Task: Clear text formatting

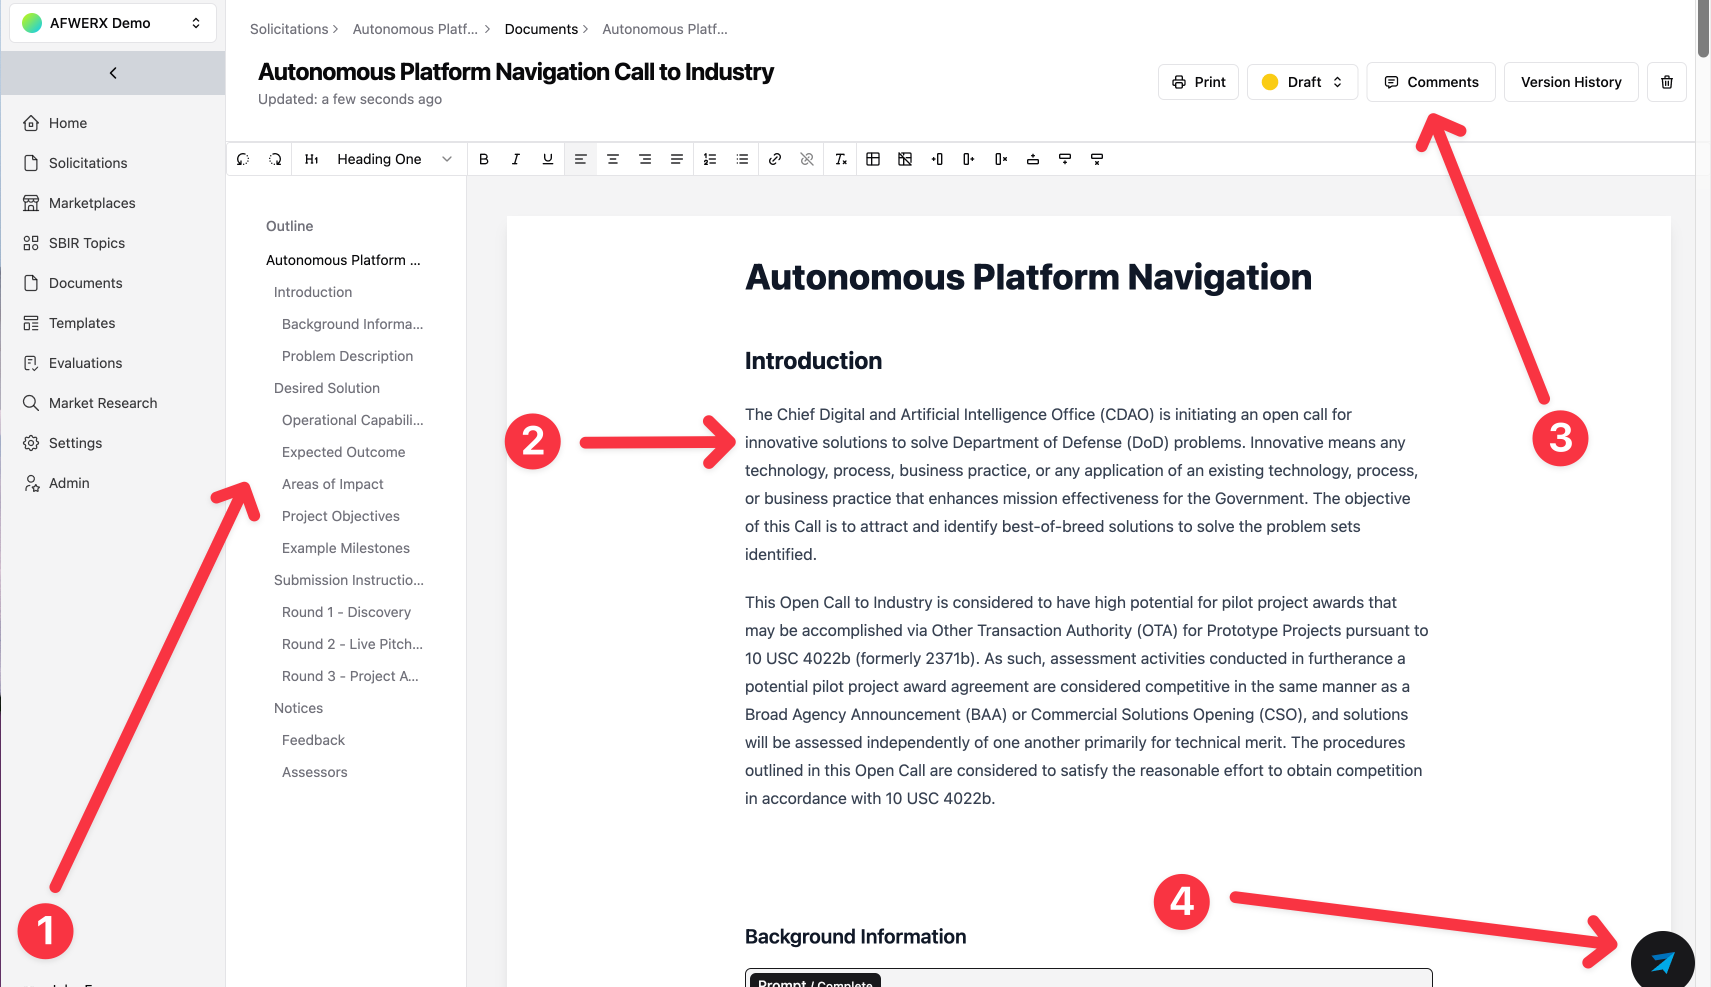Action: (x=841, y=159)
